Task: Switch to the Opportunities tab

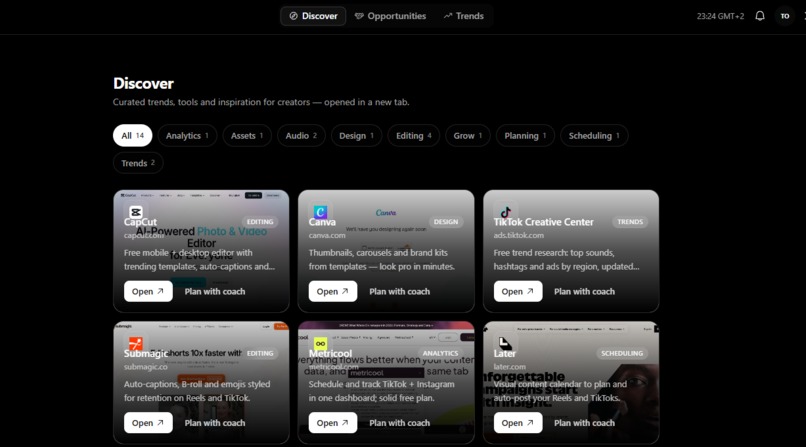Action: [x=390, y=16]
